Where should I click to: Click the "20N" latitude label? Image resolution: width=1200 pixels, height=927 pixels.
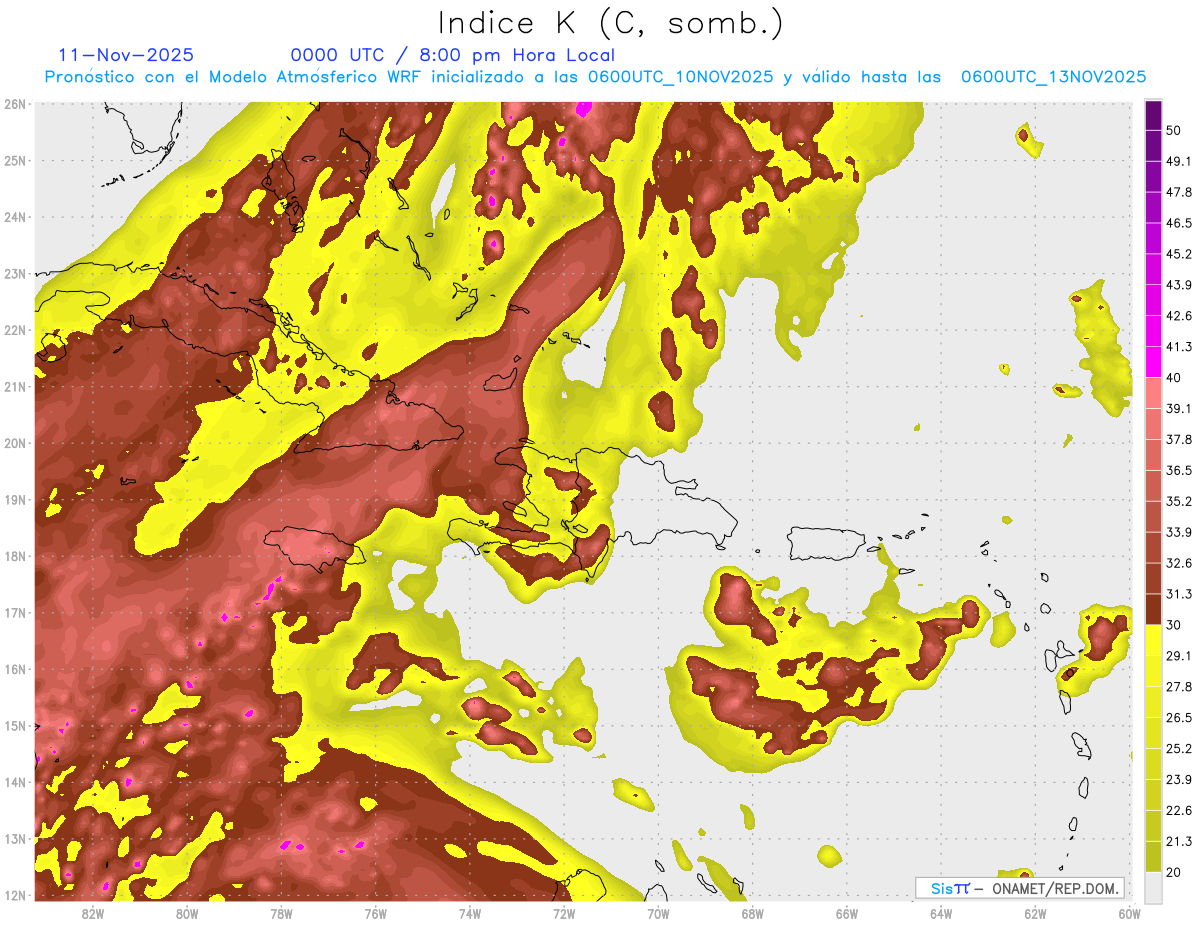(15, 443)
